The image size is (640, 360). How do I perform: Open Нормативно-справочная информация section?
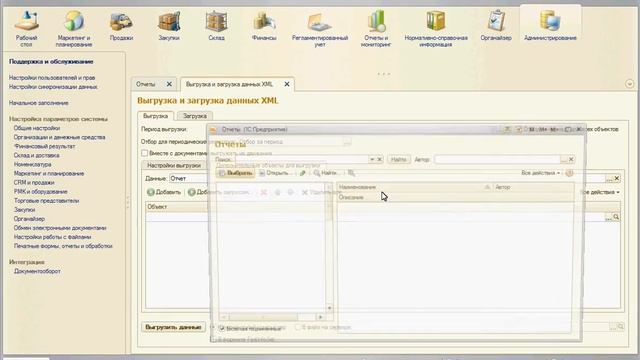coord(436,29)
